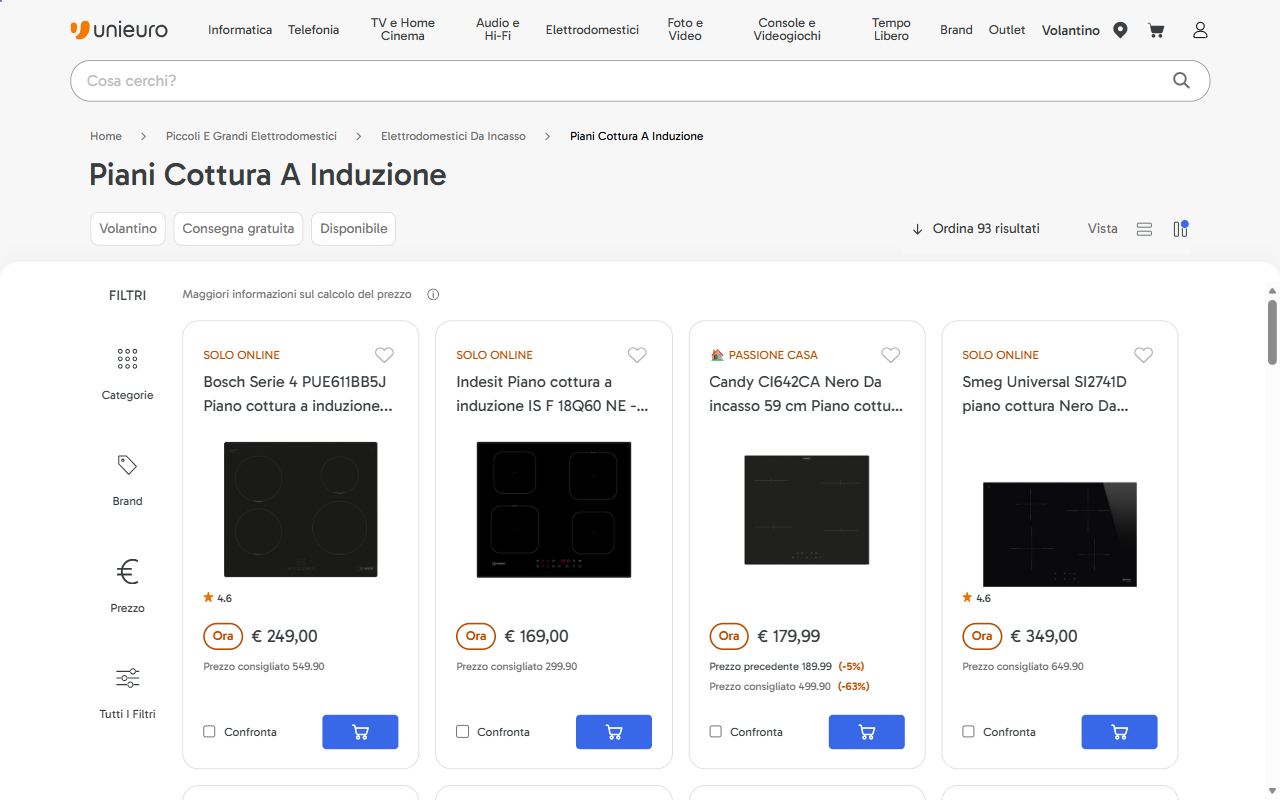Image resolution: width=1280 pixels, height=800 pixels.
Task: Open Candy CI642CA Nero product title
Action: coord(806,394)
